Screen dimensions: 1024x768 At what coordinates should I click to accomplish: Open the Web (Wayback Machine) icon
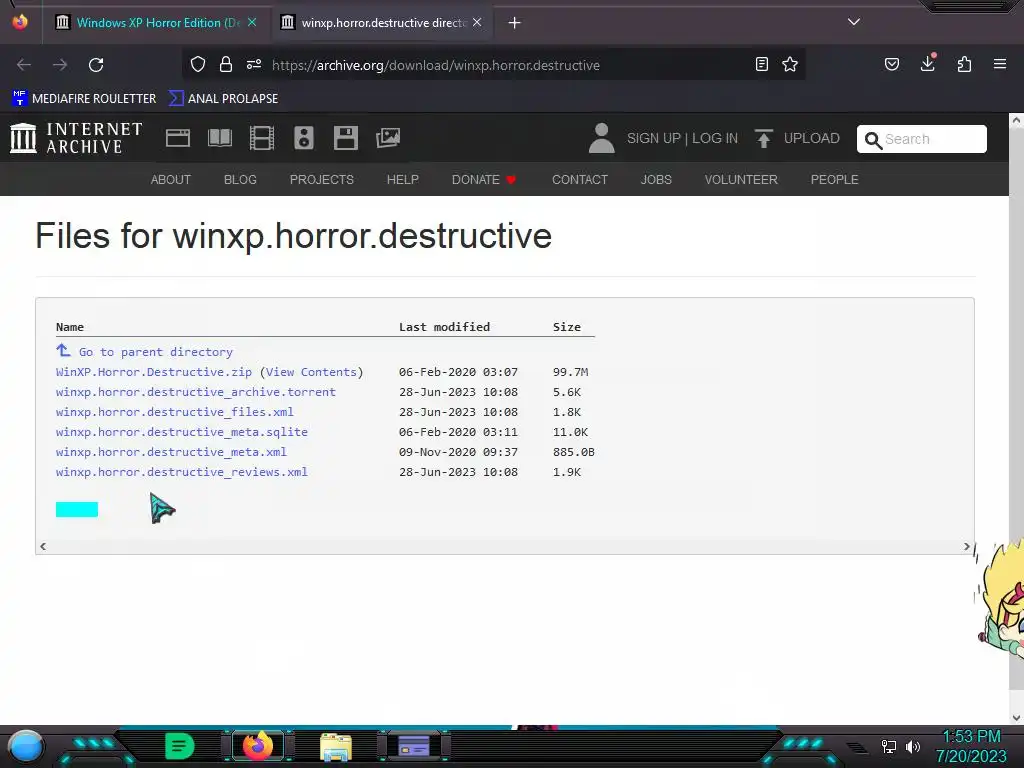pyautogui.click(x=178, y=138)
